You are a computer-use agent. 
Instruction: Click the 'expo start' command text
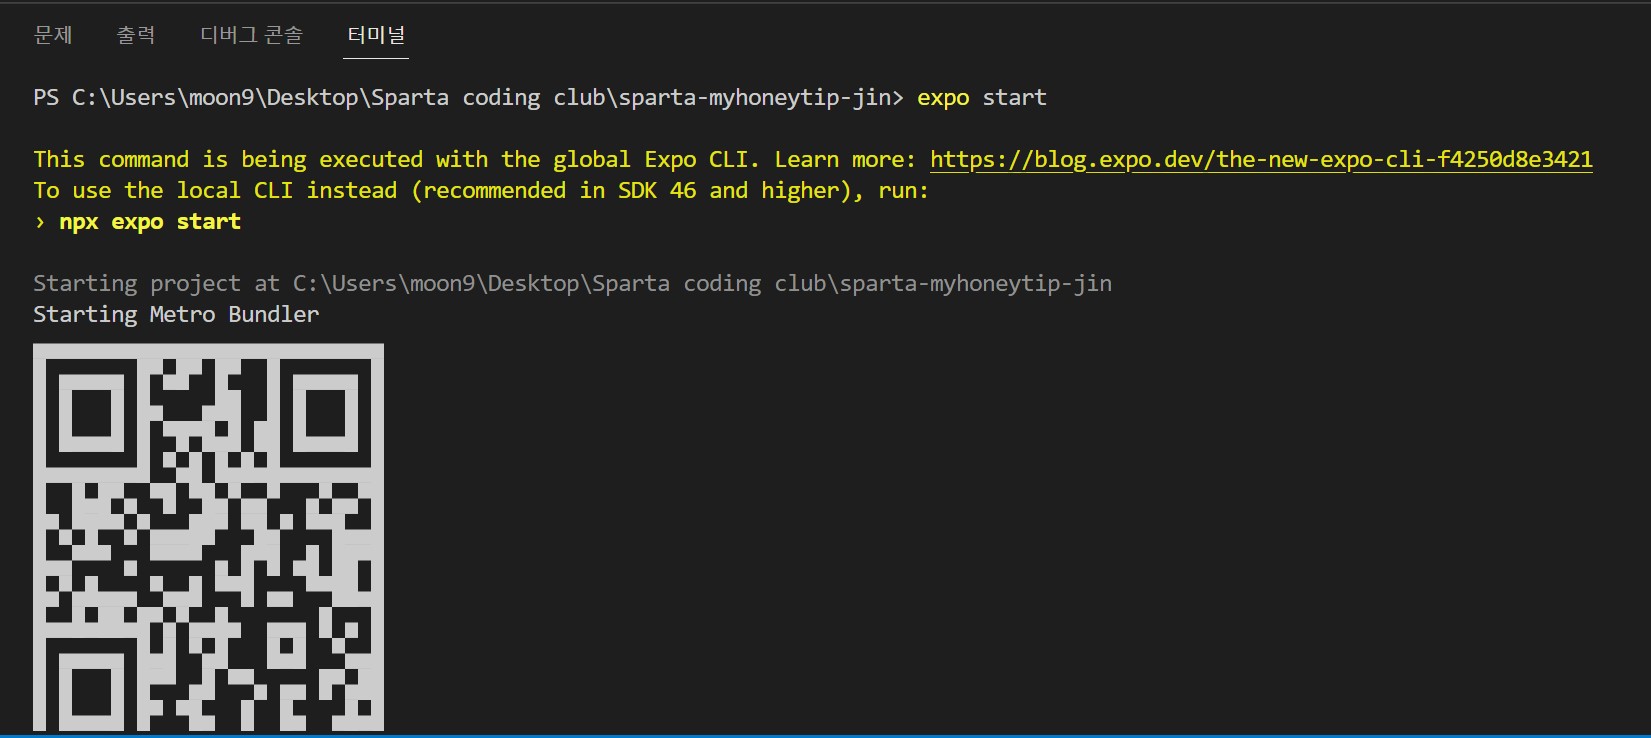(x=982, y=98)
